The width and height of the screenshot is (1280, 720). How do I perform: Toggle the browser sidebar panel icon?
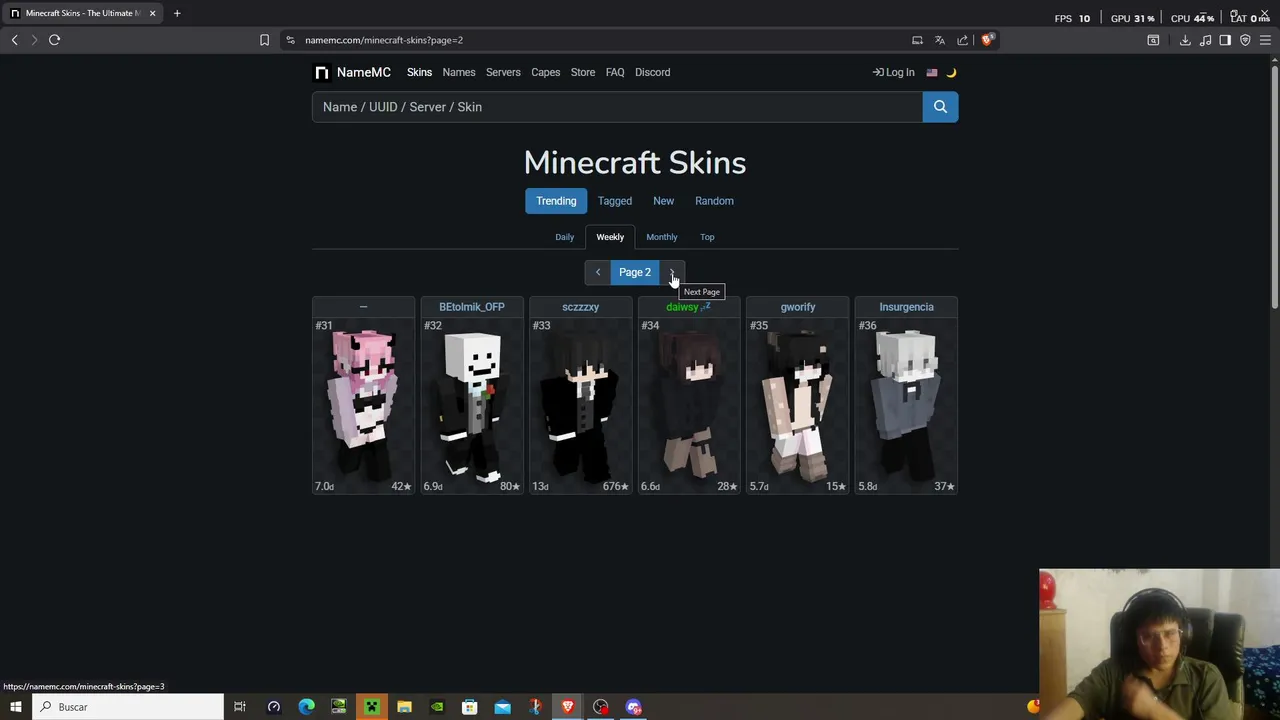tap(1225, 40)
